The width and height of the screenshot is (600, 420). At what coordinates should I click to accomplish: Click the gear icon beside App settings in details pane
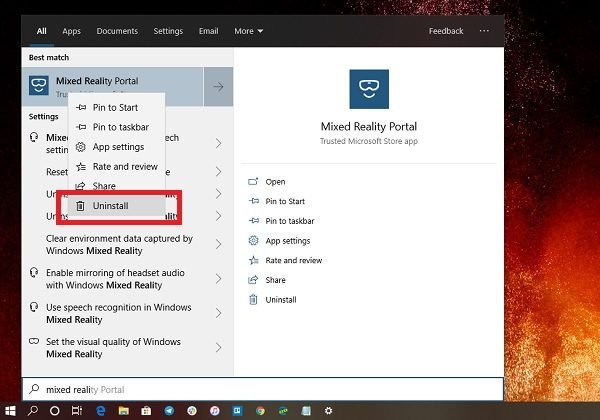253,240
